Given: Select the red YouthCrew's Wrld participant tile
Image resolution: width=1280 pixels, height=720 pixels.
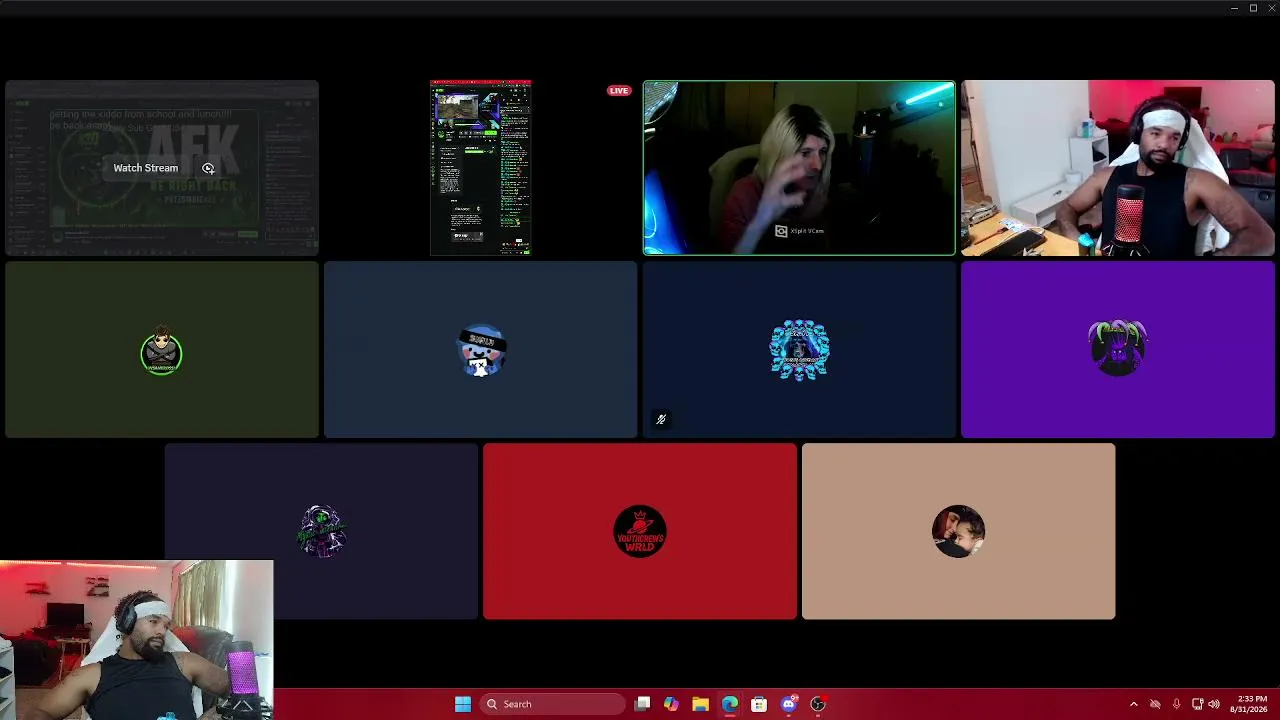Looking at the screenshot, I should click(x=640, y=531).
